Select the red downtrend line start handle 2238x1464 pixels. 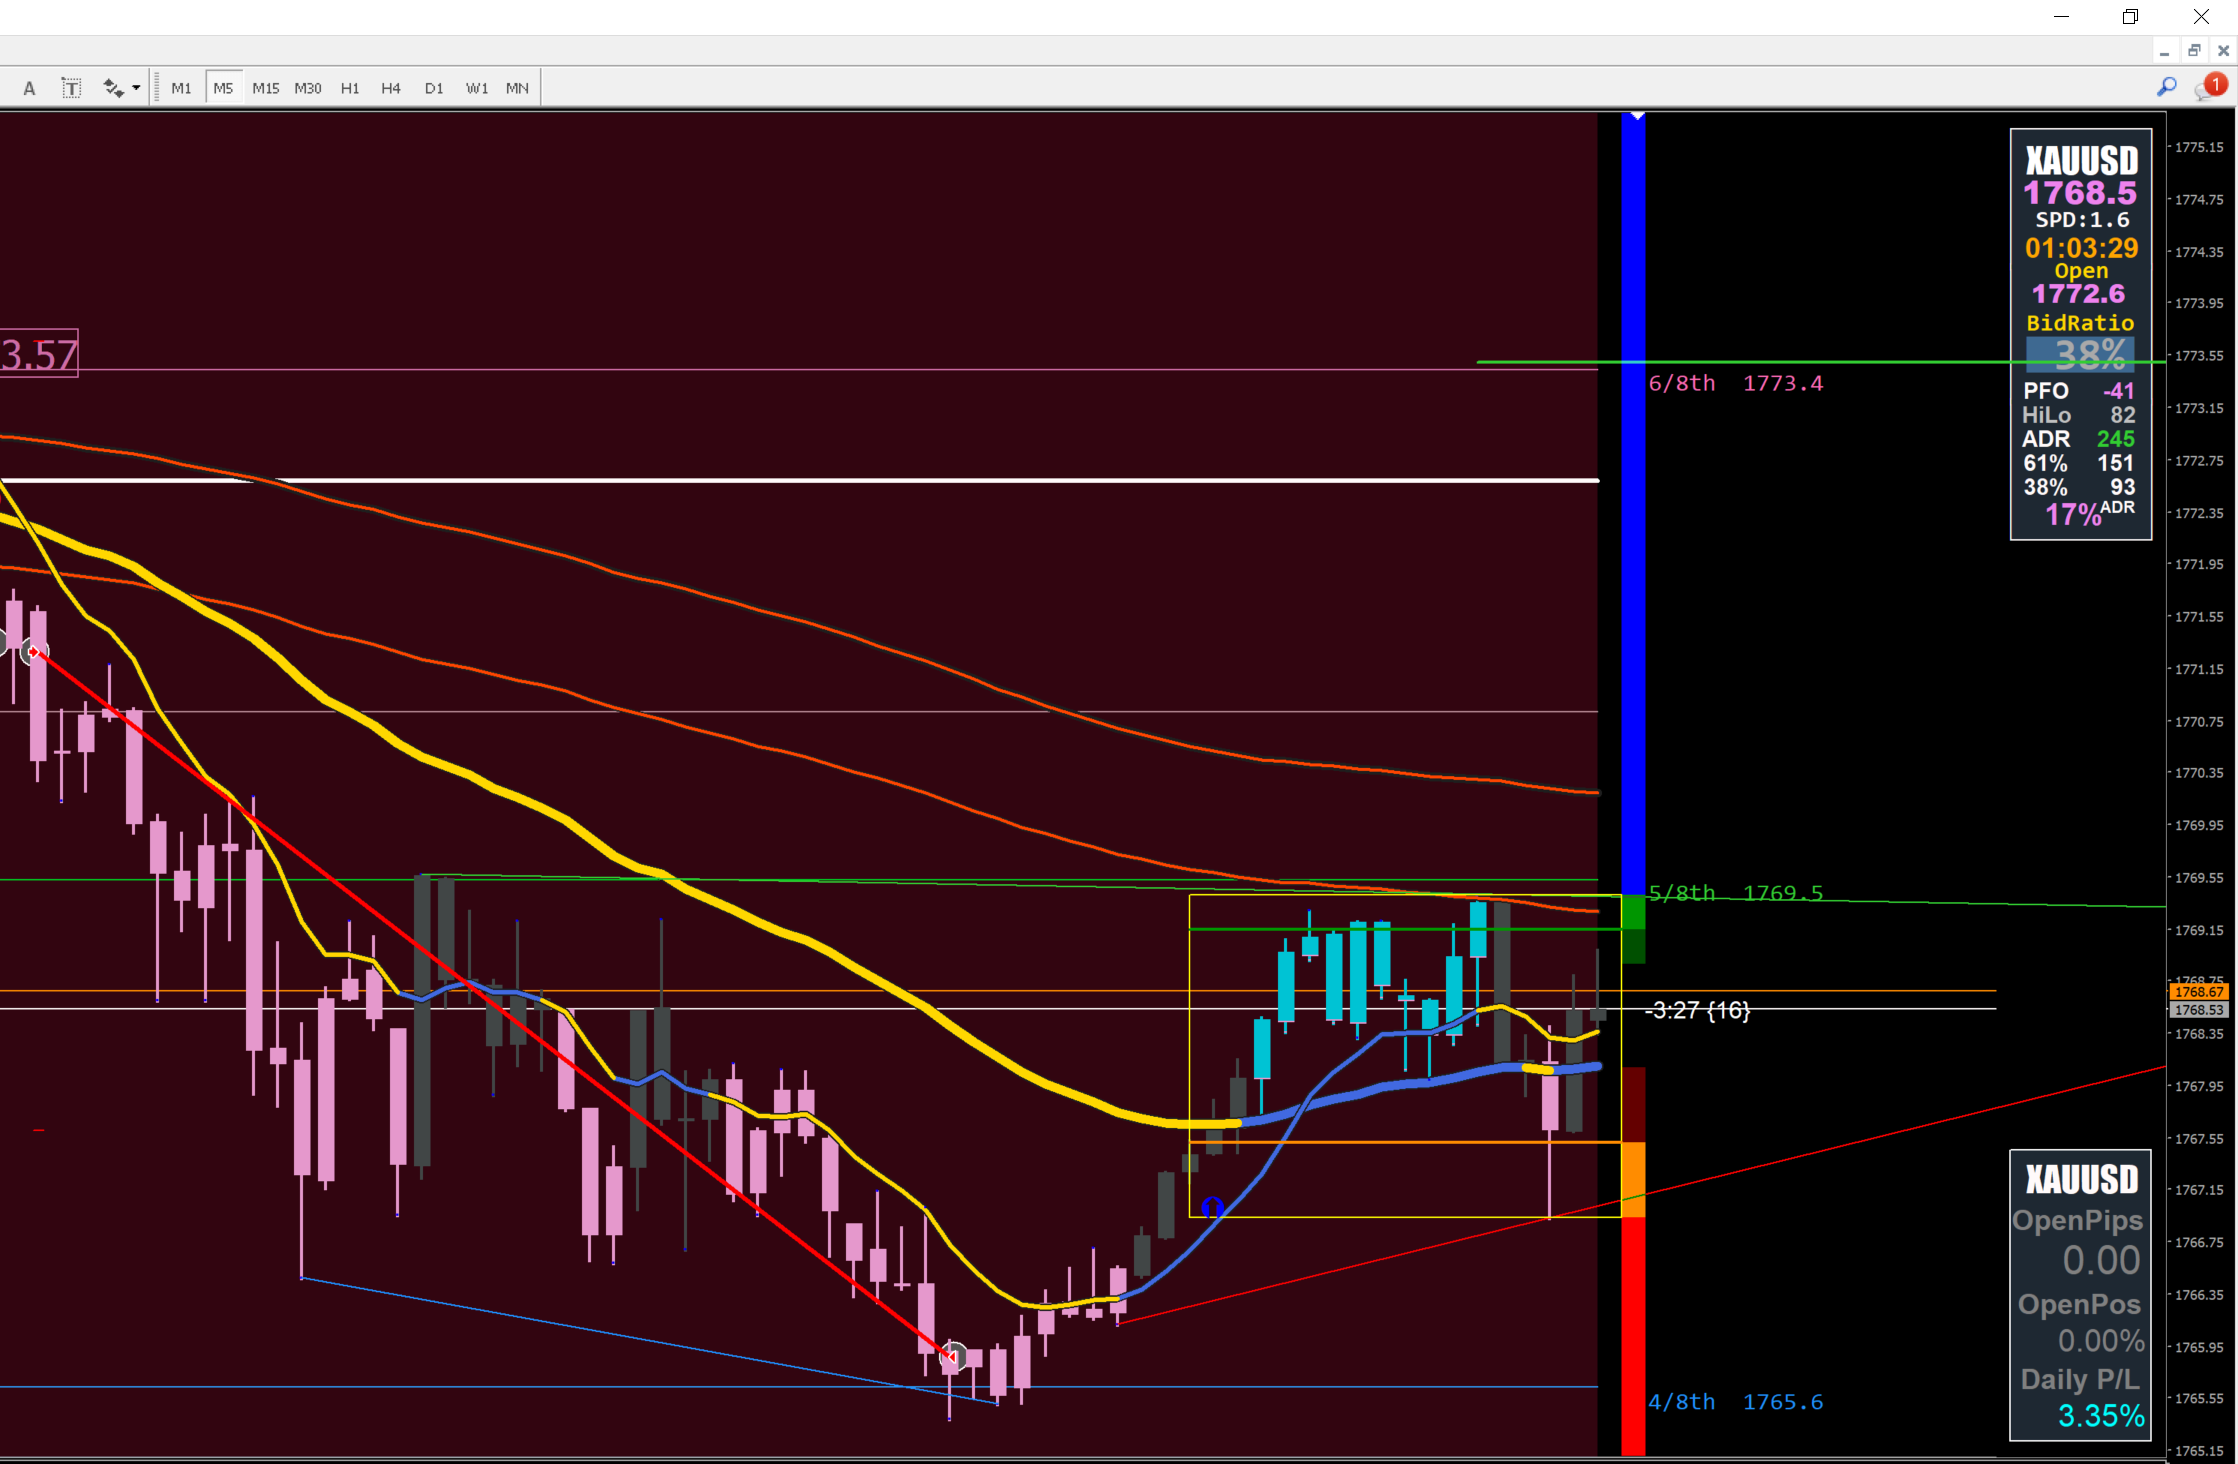(x=33, y=652)
